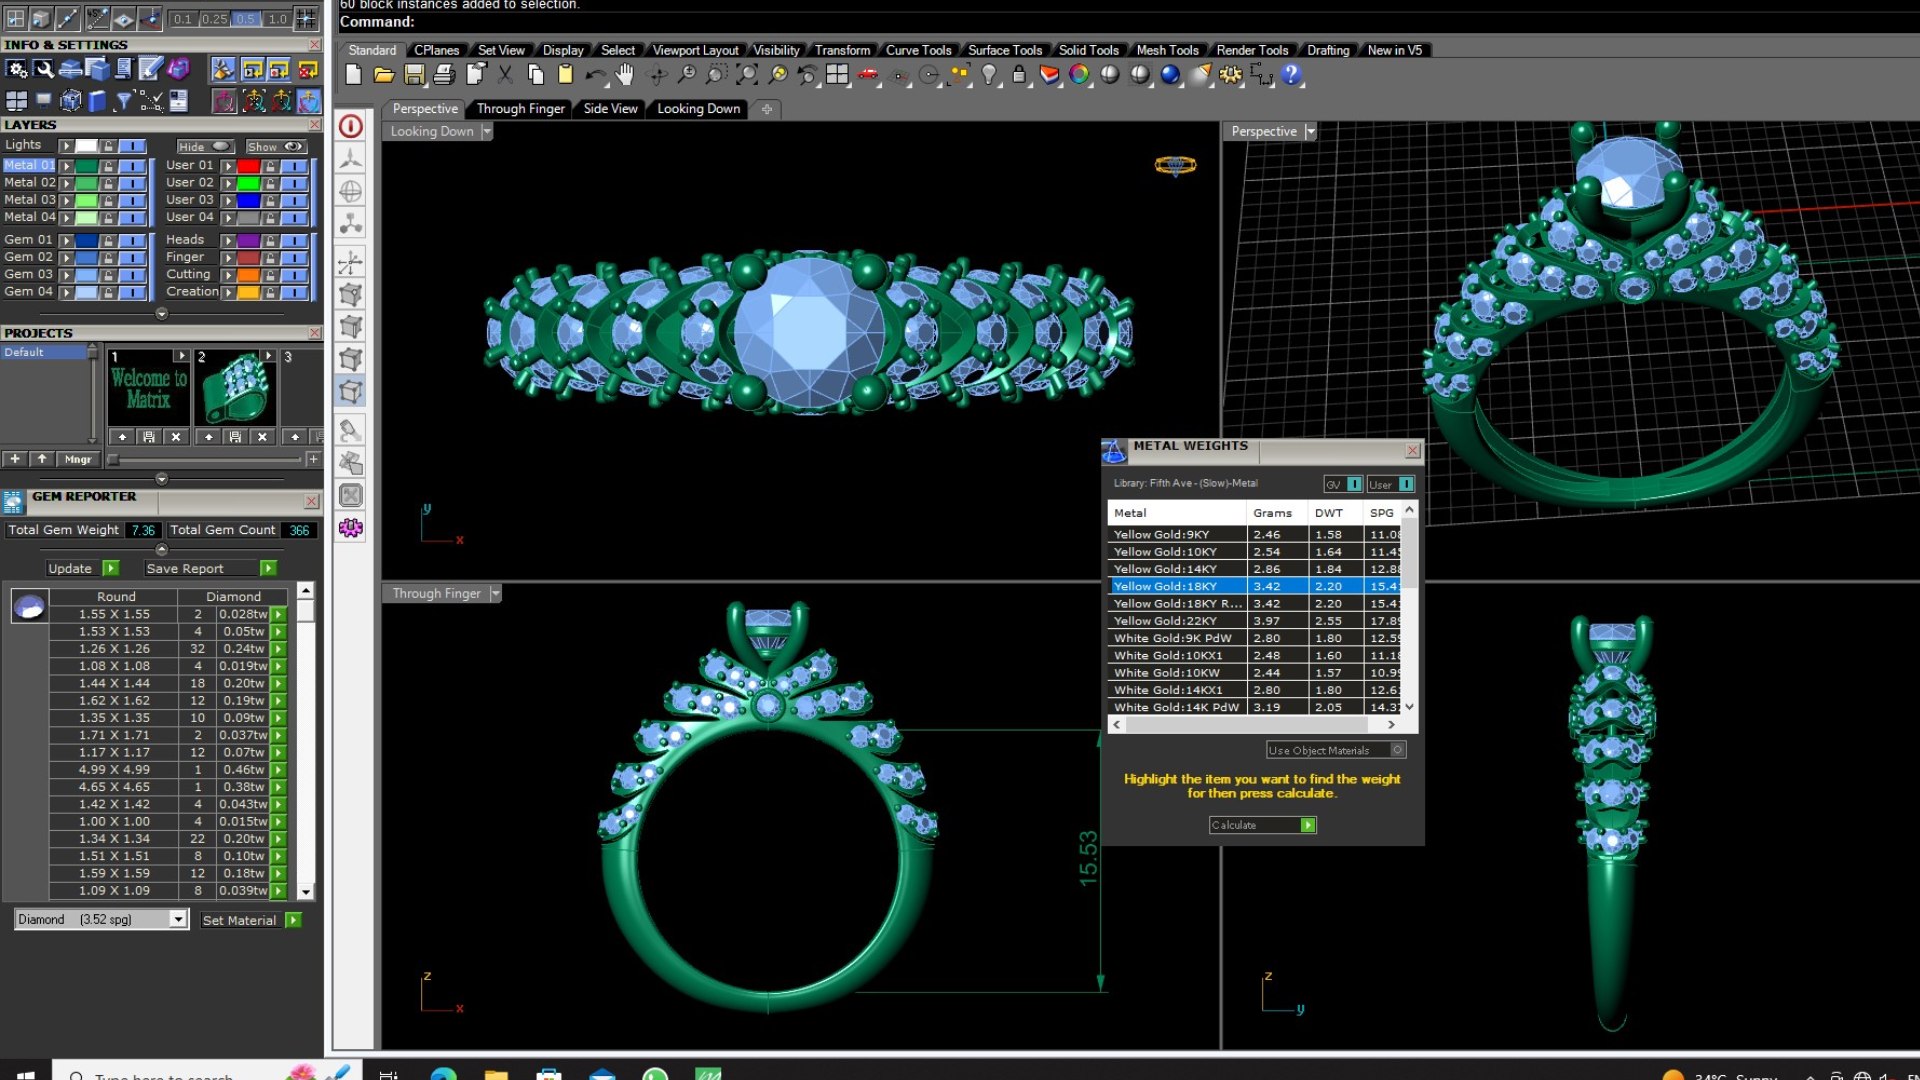Open the Diamond material dropdown
Image resolution: width=1920 pixels, height=1080 pixels.
(178, 919)
